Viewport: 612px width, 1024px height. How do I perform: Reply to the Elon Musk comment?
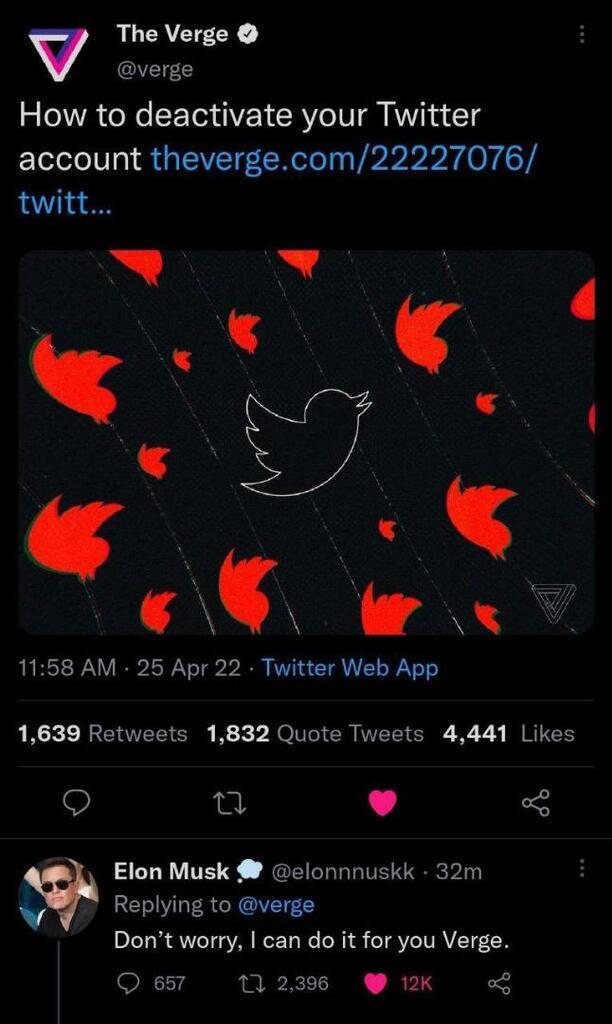pyautogui.click(x=150, y=983)
